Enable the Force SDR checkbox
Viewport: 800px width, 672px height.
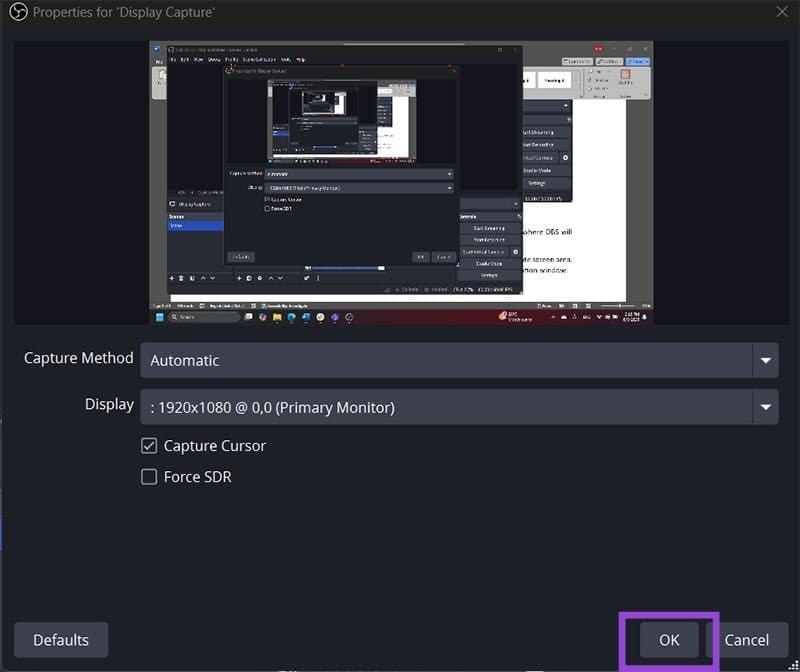149,477
